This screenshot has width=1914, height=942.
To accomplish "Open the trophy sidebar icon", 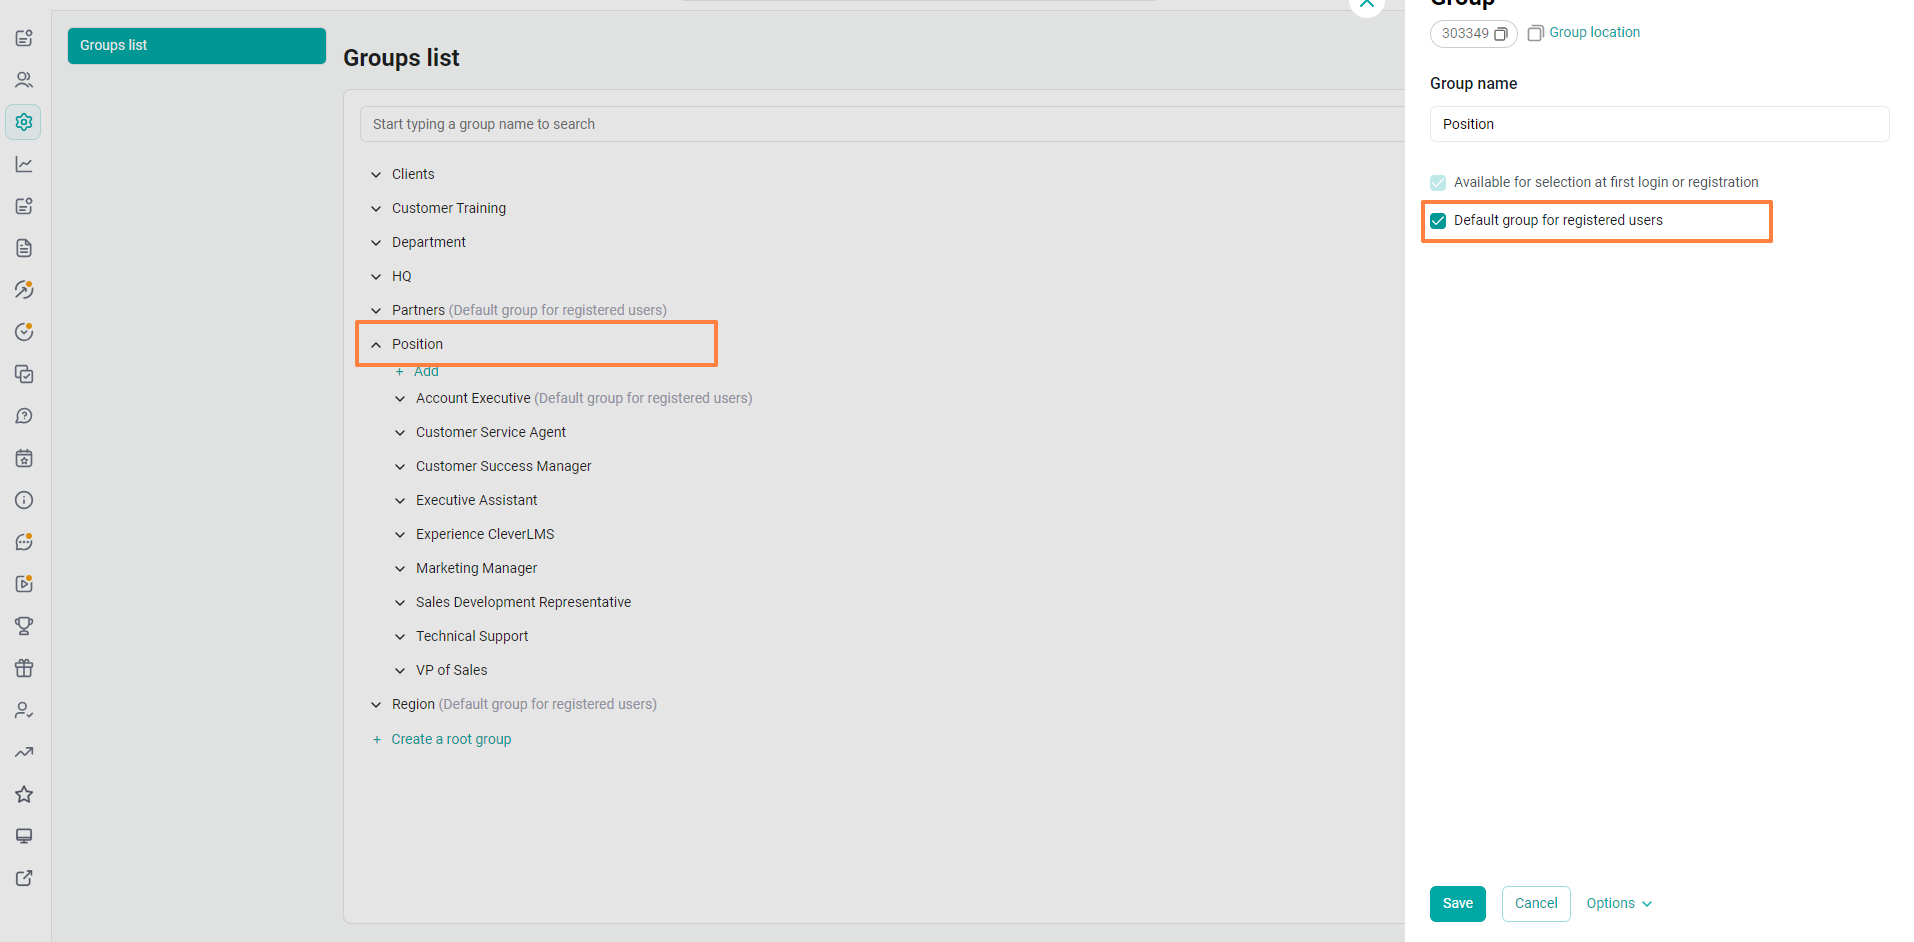I will point(24,626).
